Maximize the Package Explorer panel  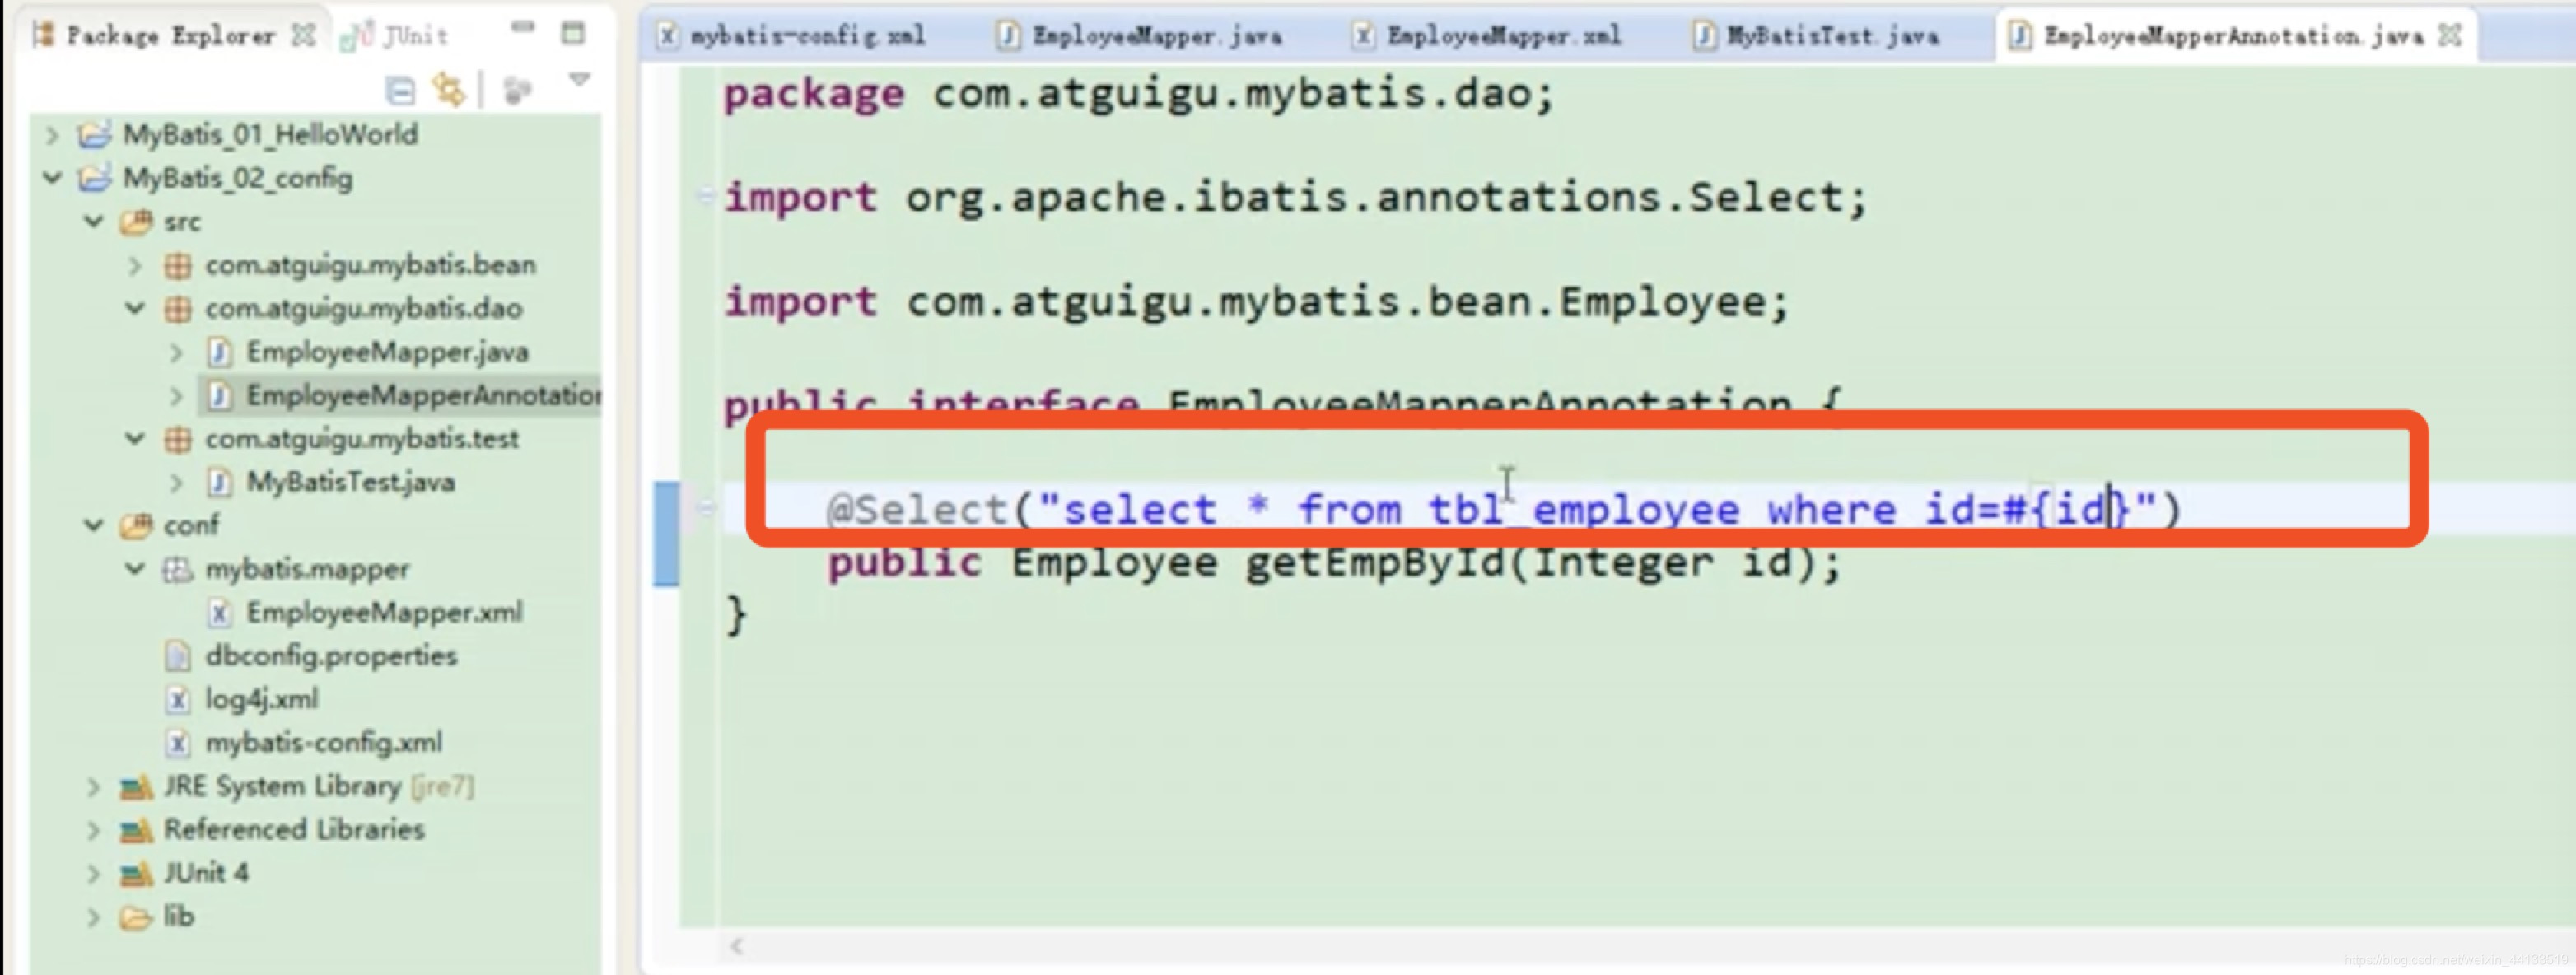pos(573,33)
